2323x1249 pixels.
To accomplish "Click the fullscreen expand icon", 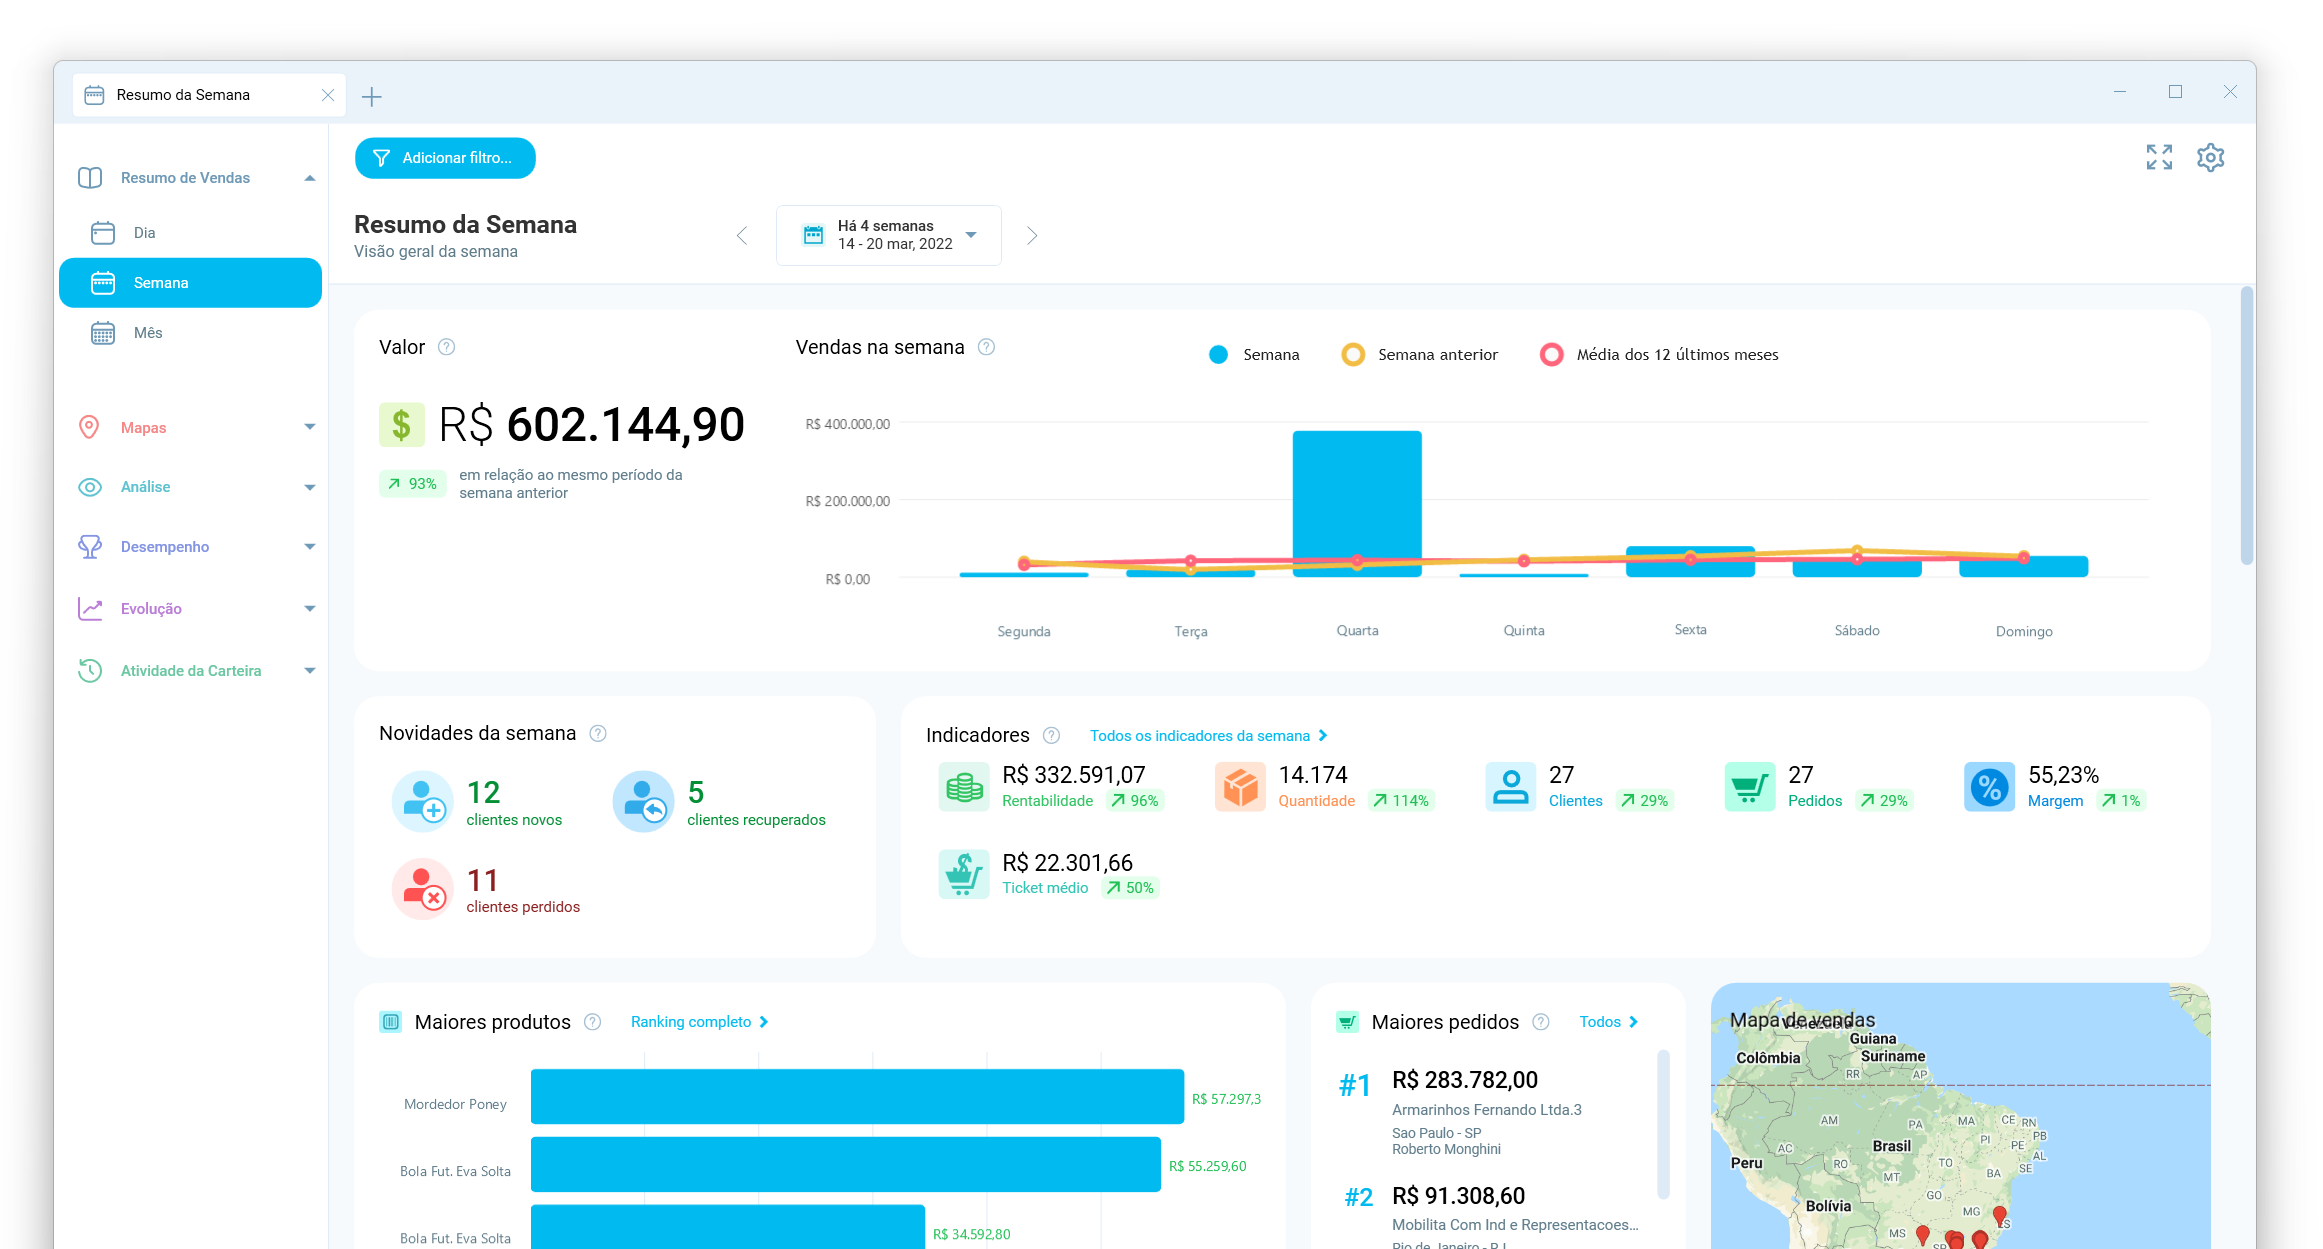I will click(2159, 157).
